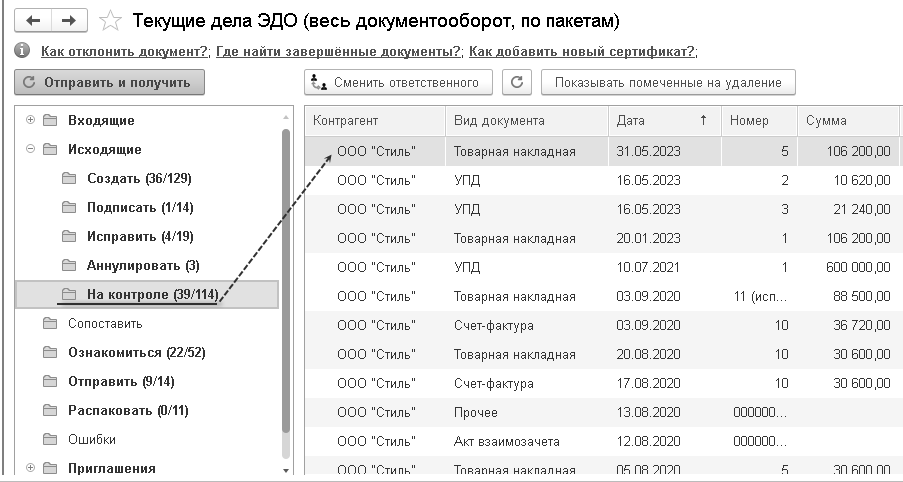Click date cell 20.08.2020
The width and height of the screenshot is (903, 482).
[x=665, y=355]
